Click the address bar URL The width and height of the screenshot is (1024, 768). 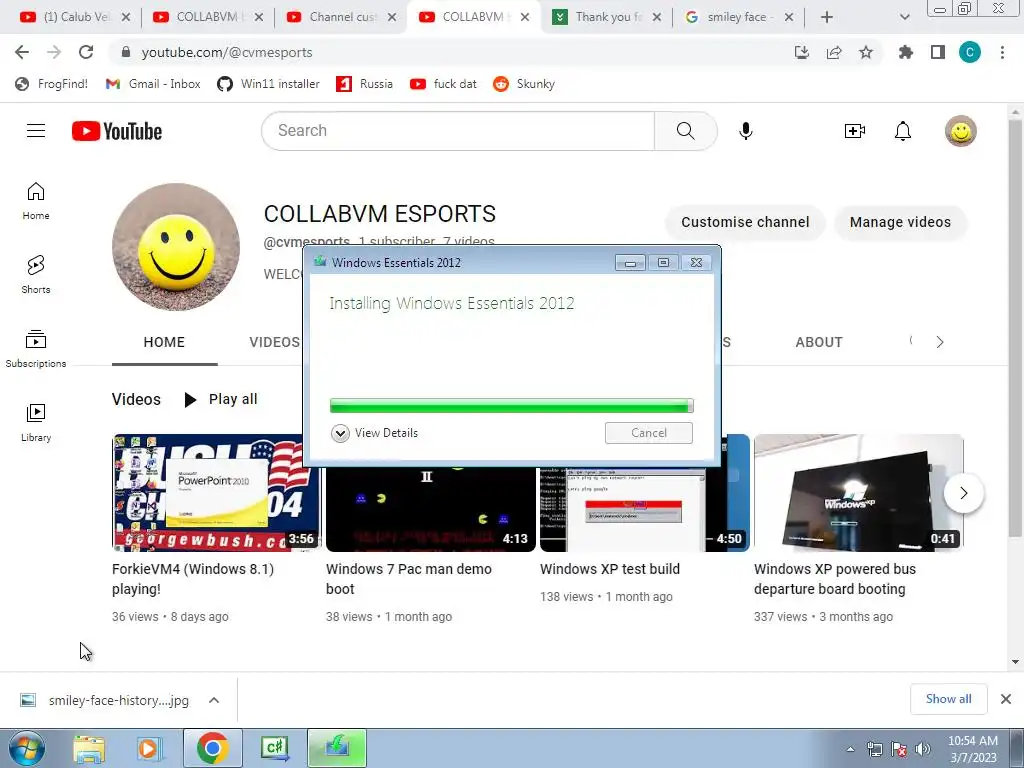227,52
